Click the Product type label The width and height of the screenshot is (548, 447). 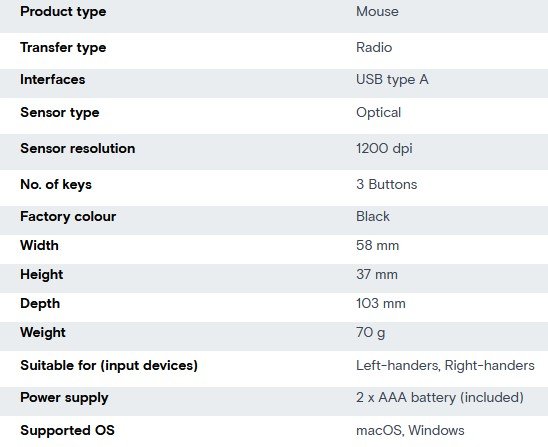click(x=63, y=12)
